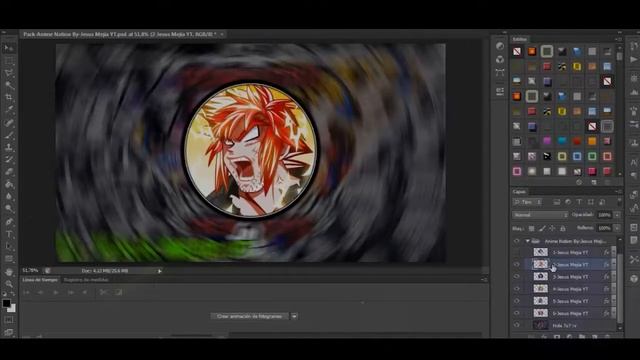
Task: Toggle visibility of the Anime Nation layer group
Action: (x=517, y=241)
